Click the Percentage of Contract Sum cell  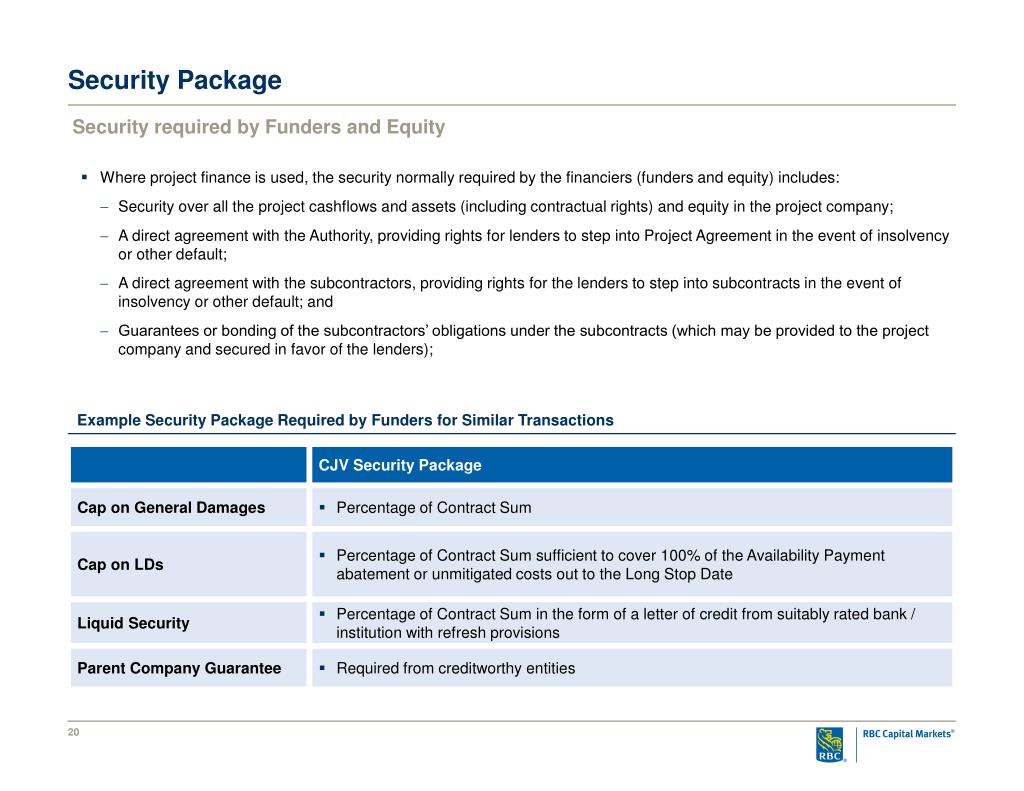click(632, 508)
